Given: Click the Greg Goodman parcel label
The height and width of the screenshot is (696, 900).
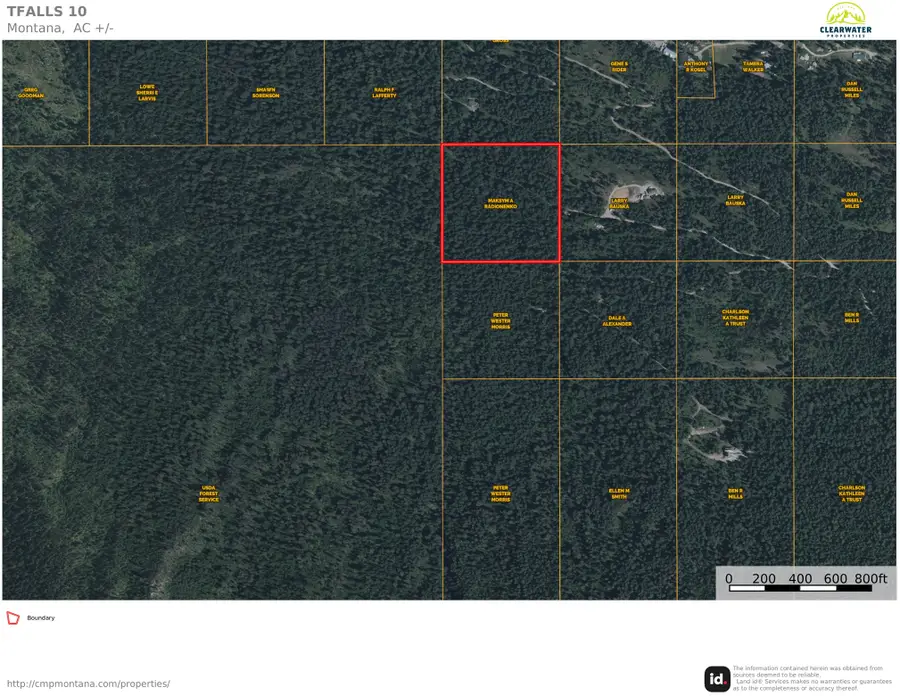Looking at the screenshot, I should [x=31, y=93].
